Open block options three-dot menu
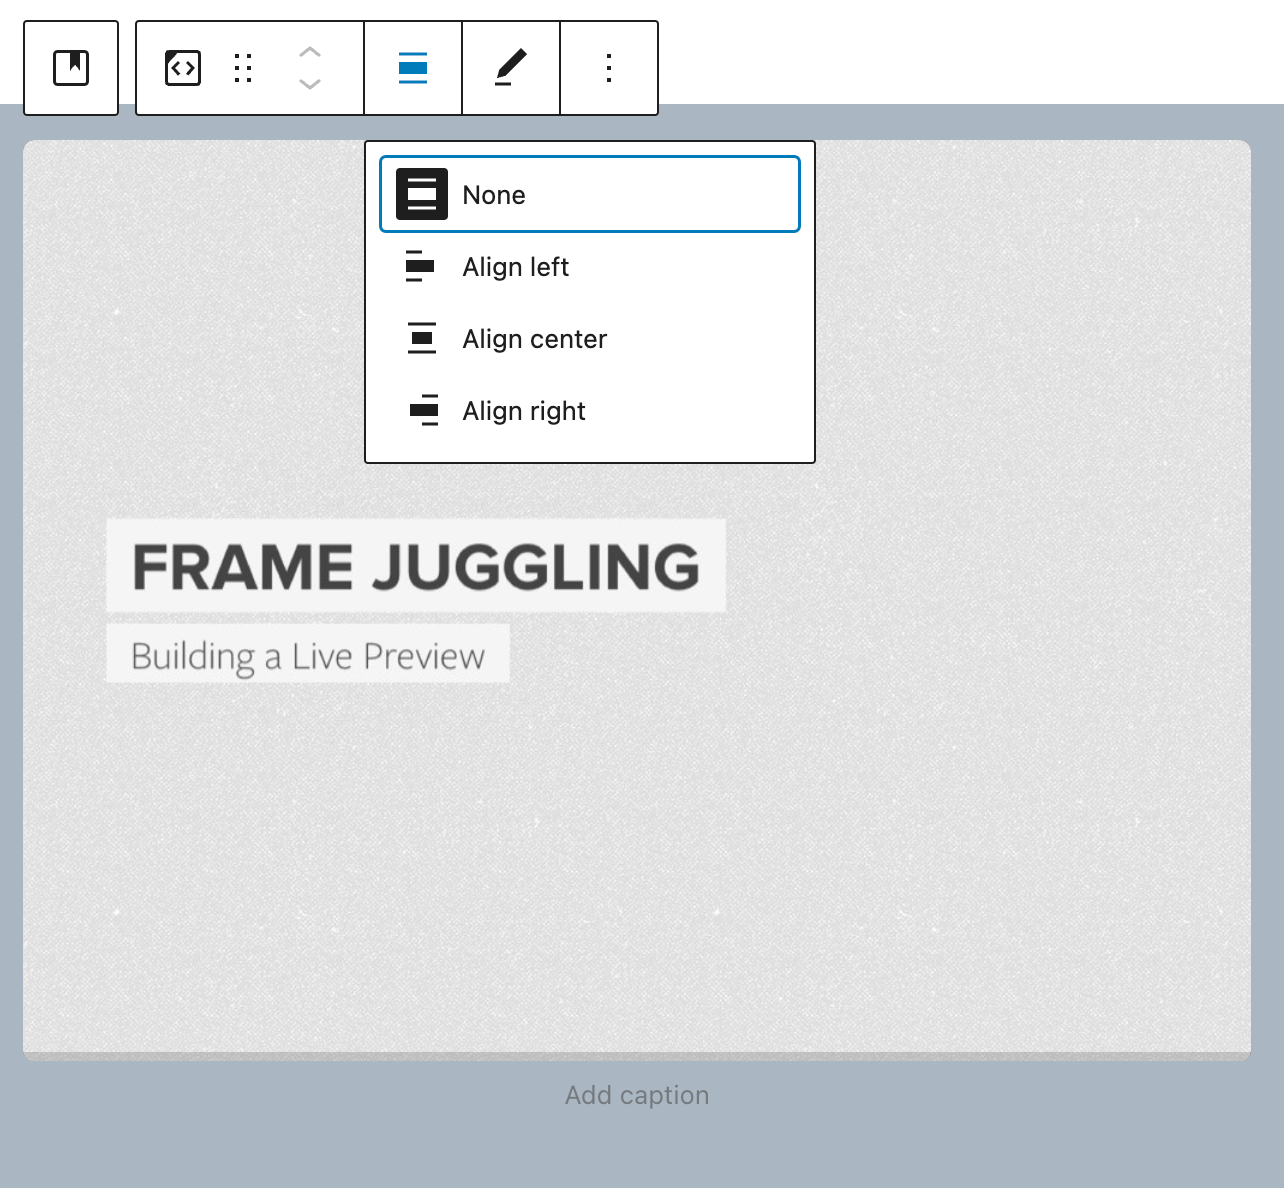The image size is (1284, 1194). pos(609,68)
